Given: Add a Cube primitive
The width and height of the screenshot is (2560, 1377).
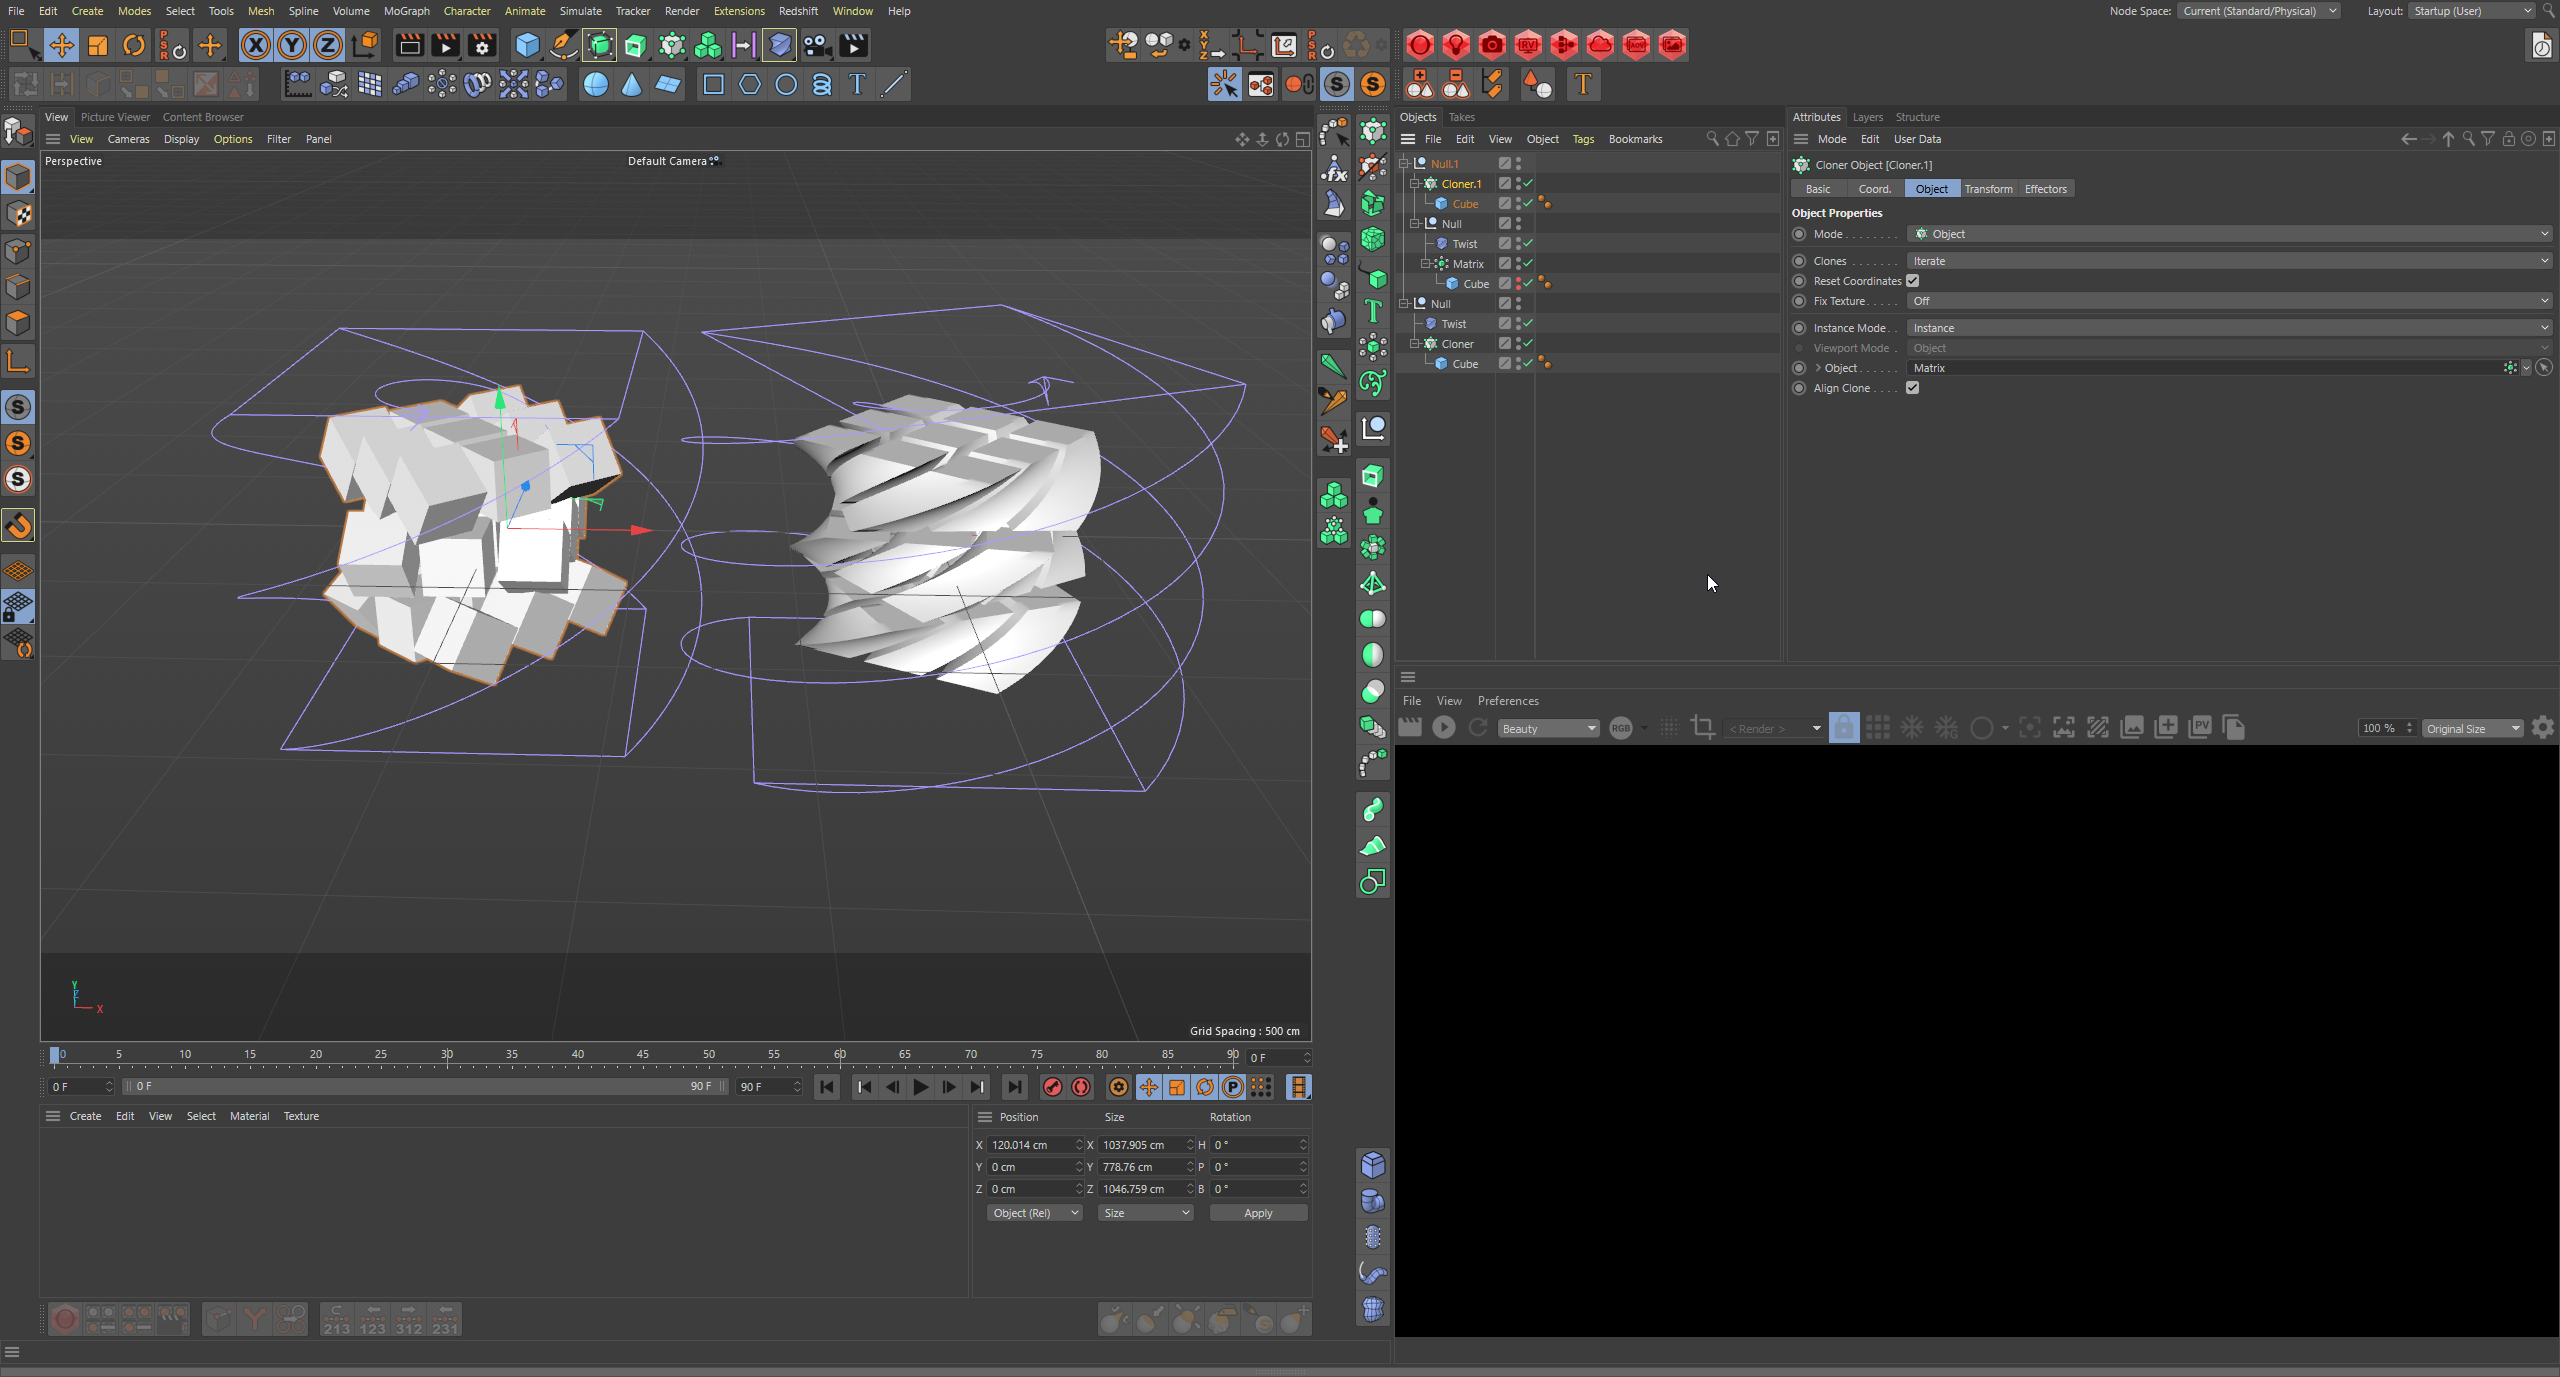Looking at the screenshot, I should tap(527, 46).
